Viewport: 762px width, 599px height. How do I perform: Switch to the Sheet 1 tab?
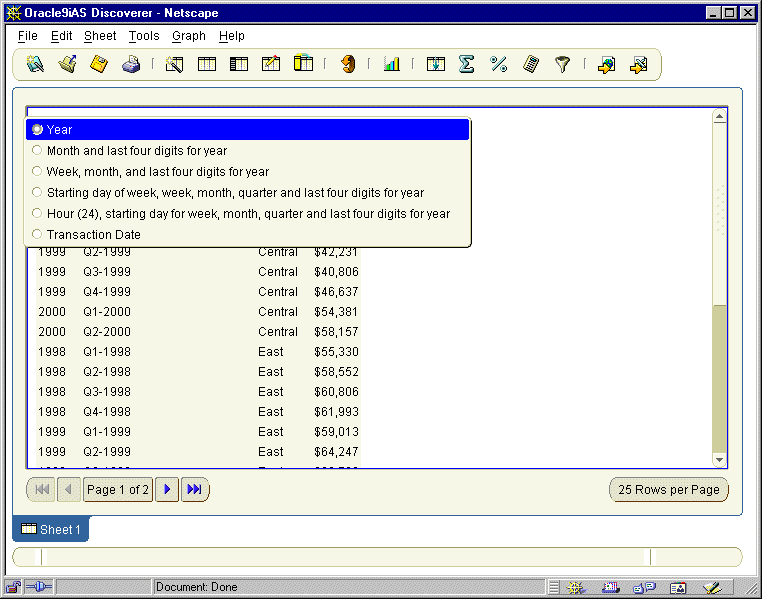[51, 529]
